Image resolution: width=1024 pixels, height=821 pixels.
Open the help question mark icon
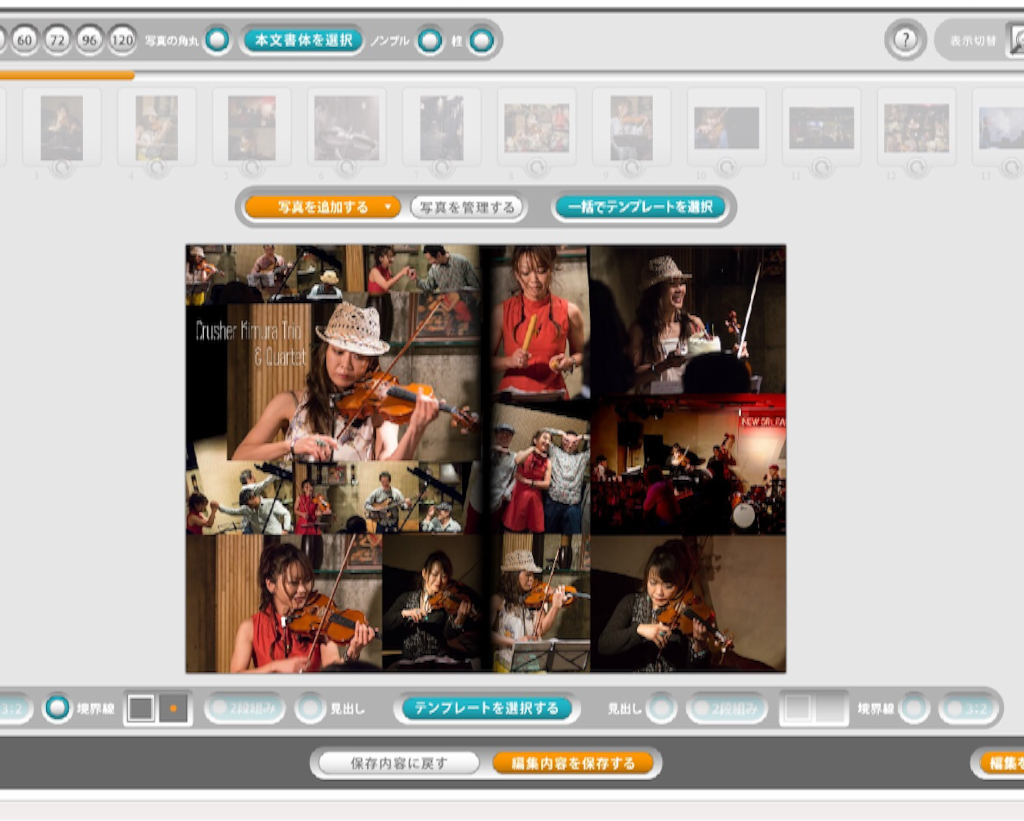point(905,40)
